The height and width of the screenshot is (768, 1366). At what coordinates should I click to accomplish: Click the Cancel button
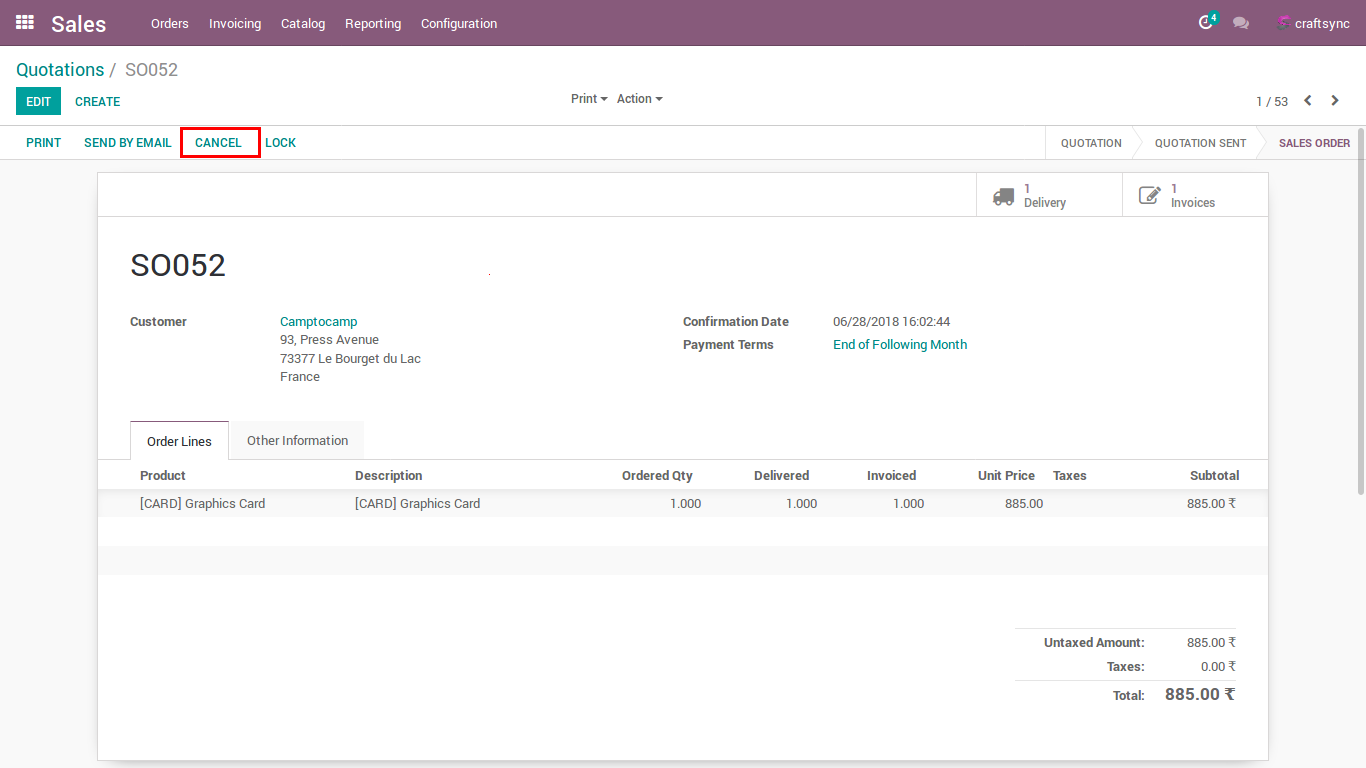[x=219, y=143]
